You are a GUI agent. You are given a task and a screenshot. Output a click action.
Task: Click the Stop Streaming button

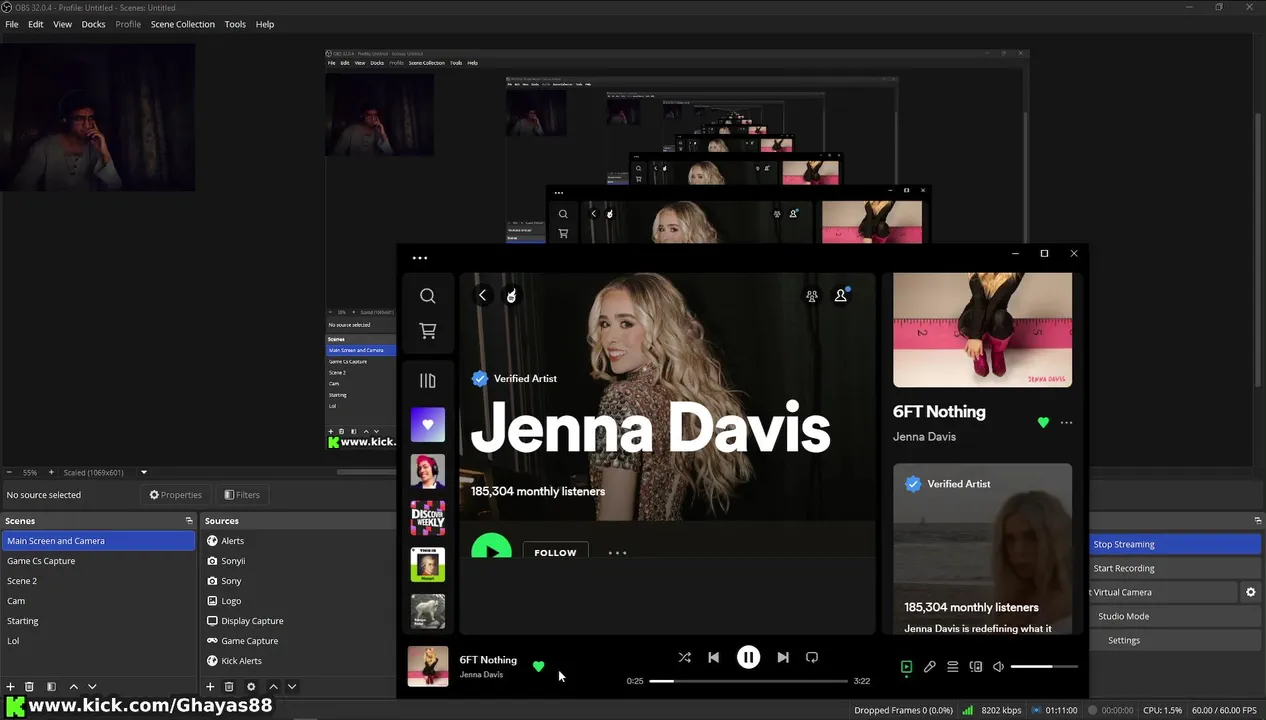1175,544
